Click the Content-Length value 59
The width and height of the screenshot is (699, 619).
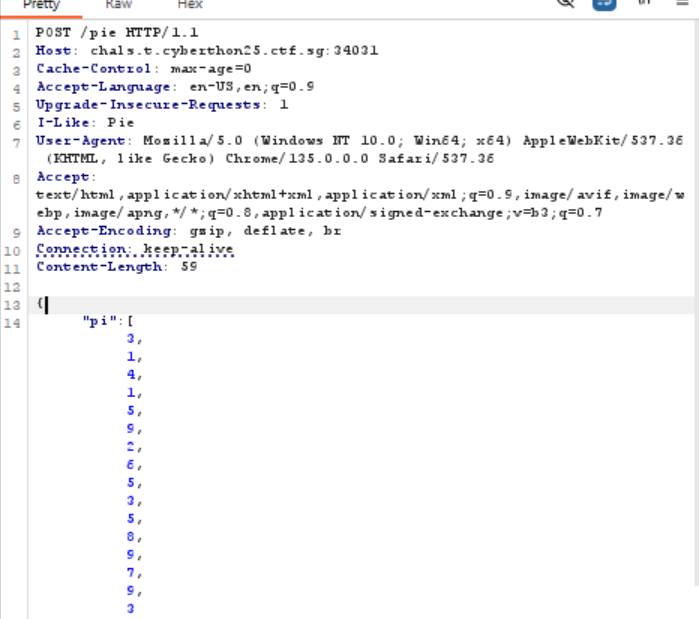[x=189, y=267]
